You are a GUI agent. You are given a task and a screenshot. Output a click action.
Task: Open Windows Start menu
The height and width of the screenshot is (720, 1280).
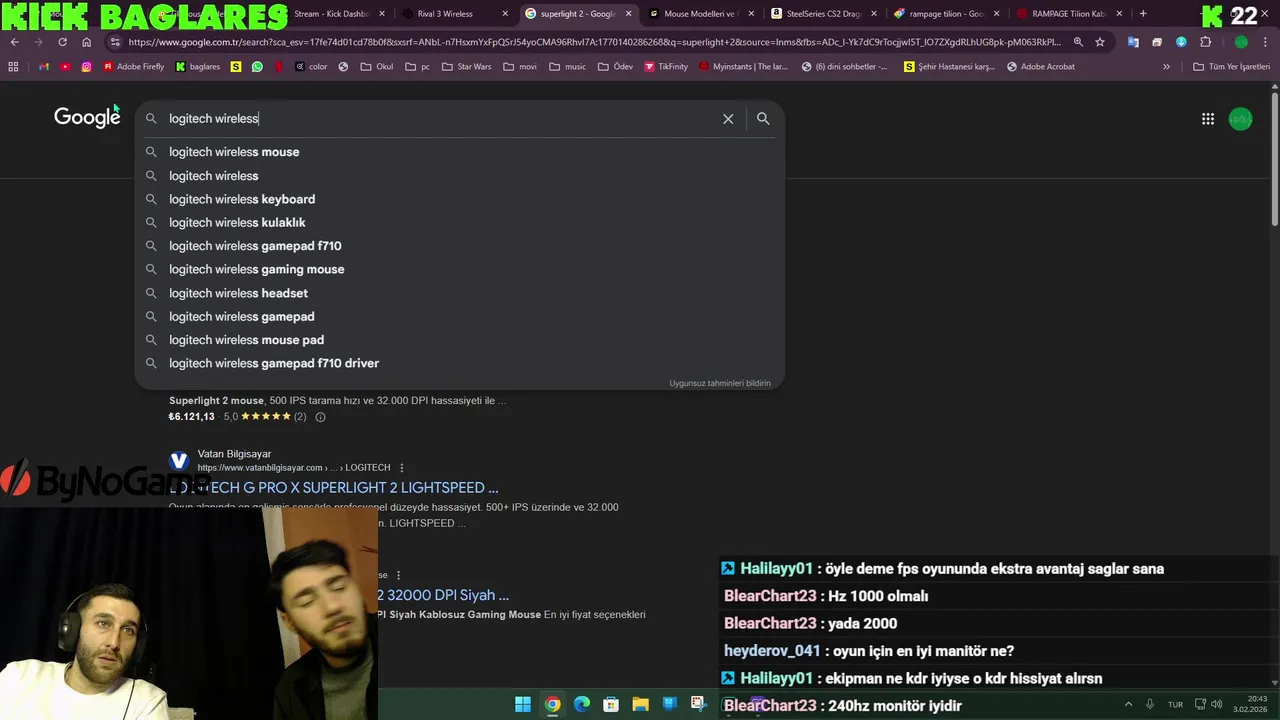tap(523, 705)
